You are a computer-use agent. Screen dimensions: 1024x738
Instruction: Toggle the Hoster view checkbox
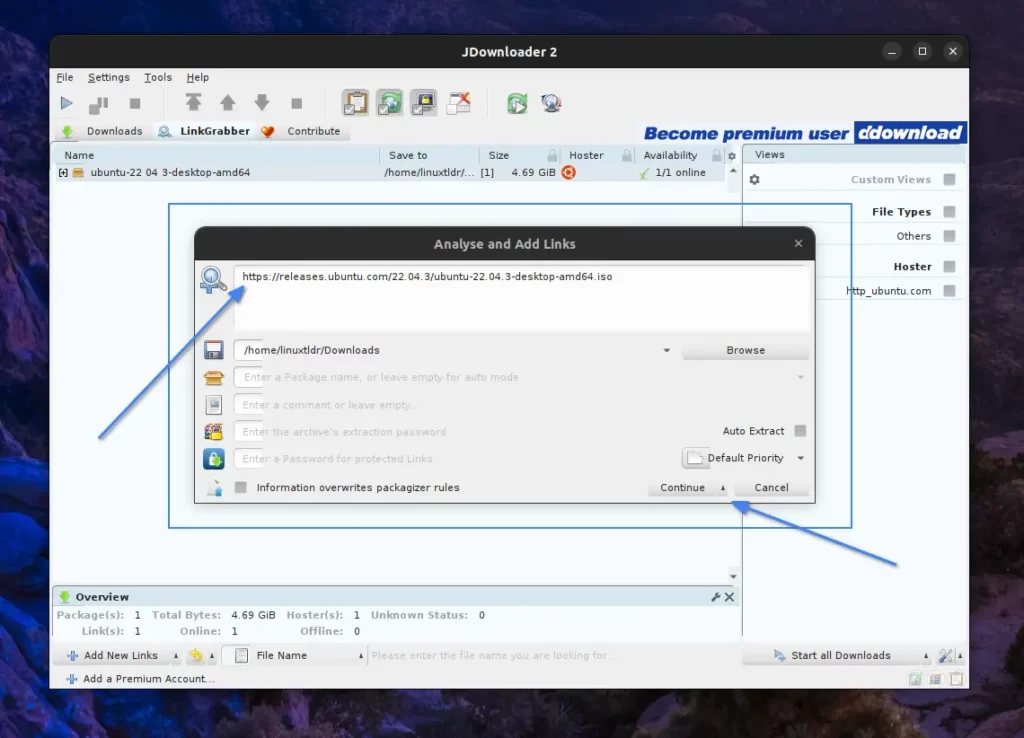pos(950,266)
